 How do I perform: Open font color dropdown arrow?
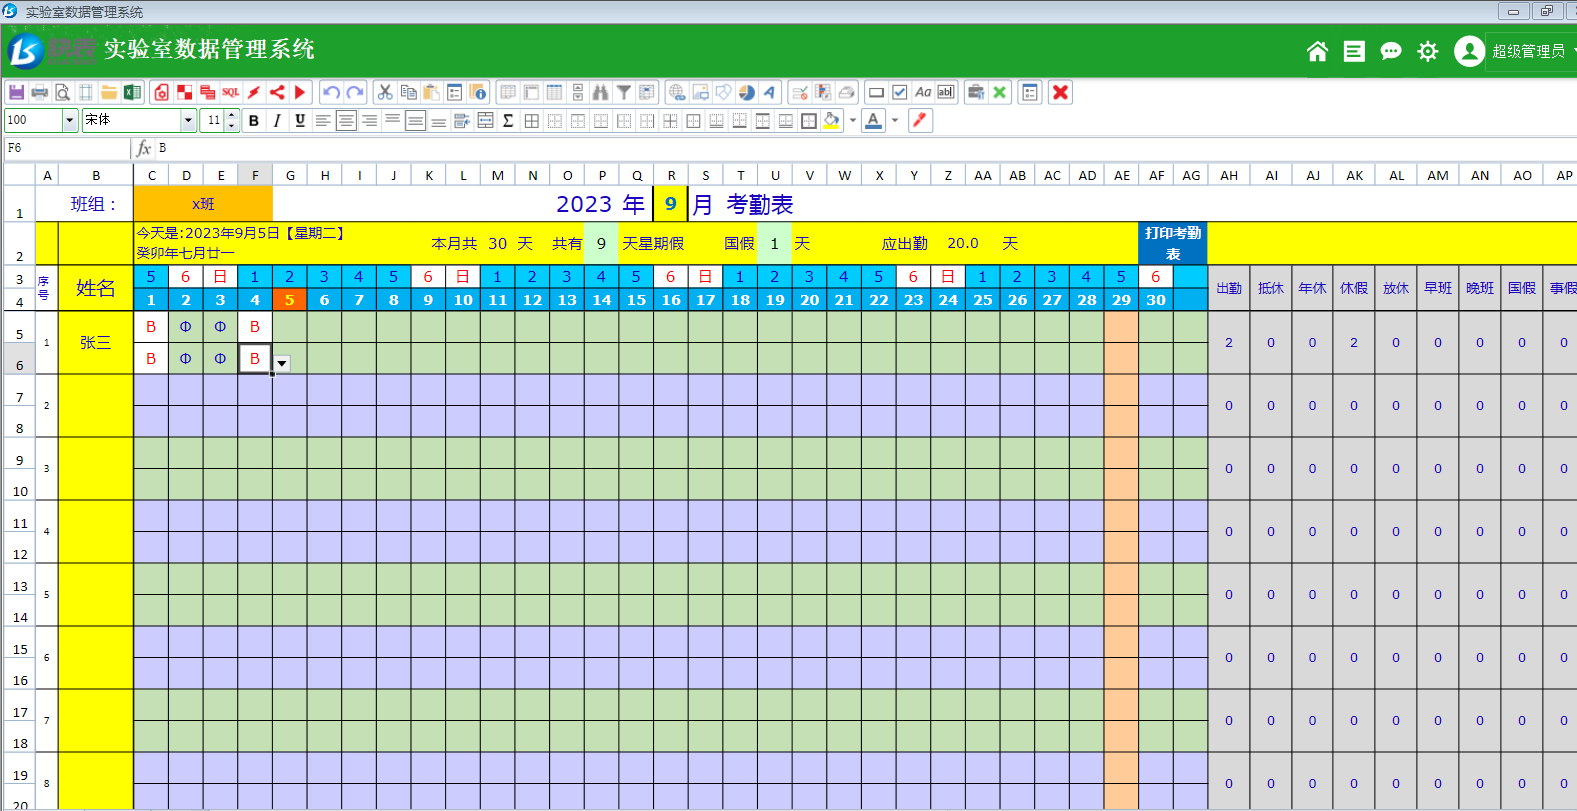click(895, 121)
